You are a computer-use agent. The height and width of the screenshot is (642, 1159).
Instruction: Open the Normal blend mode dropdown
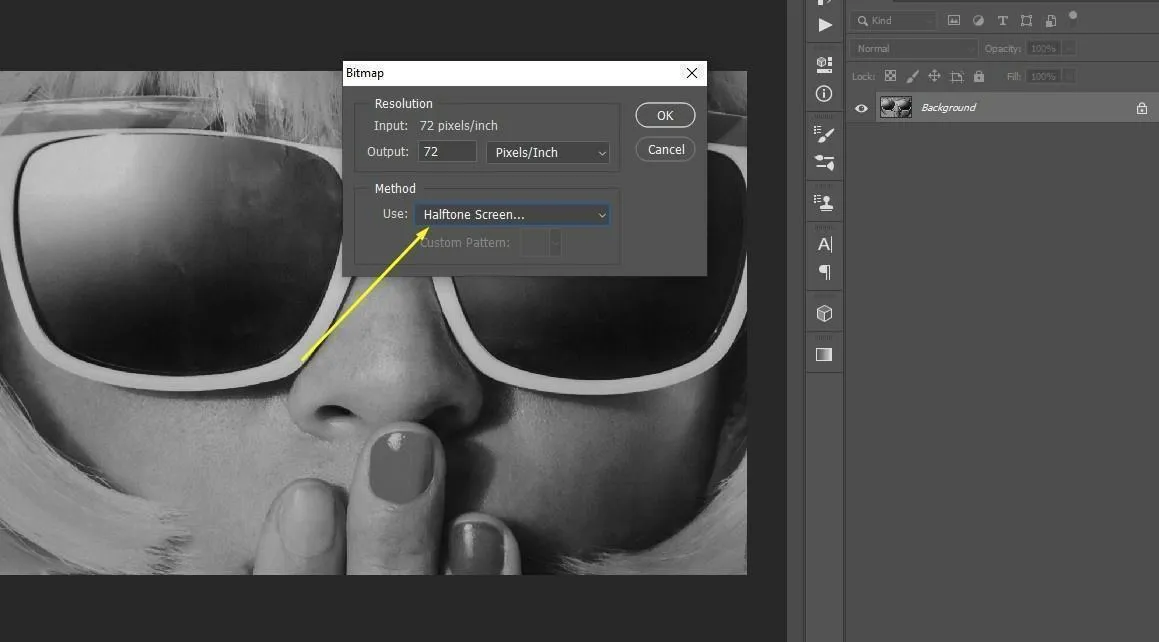(914, 48)
